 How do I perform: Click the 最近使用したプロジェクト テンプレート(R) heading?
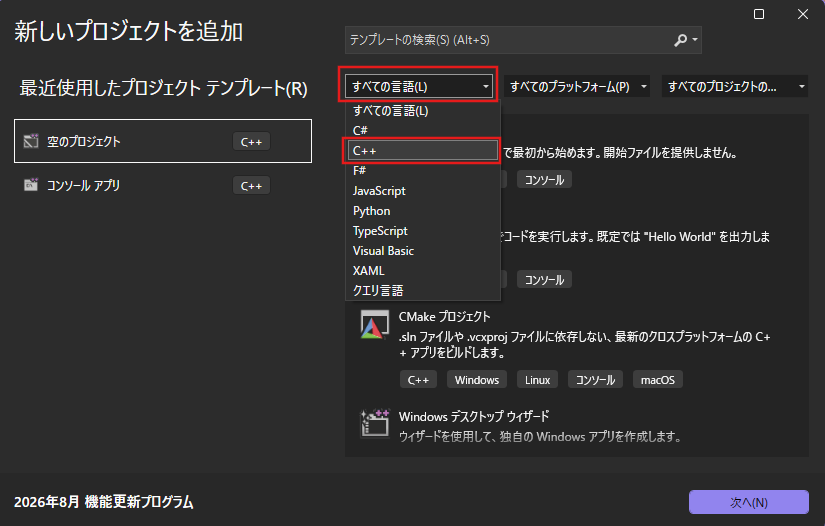[x=164, y=88]
